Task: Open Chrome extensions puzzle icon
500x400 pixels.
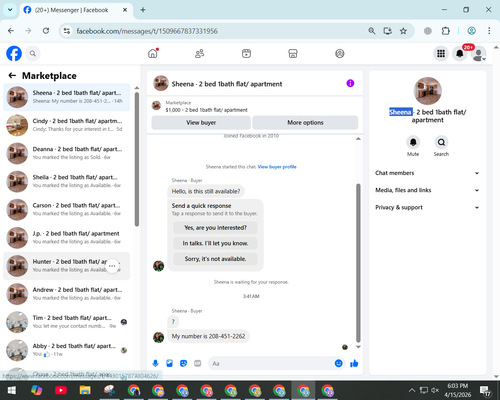Action: 446,31
